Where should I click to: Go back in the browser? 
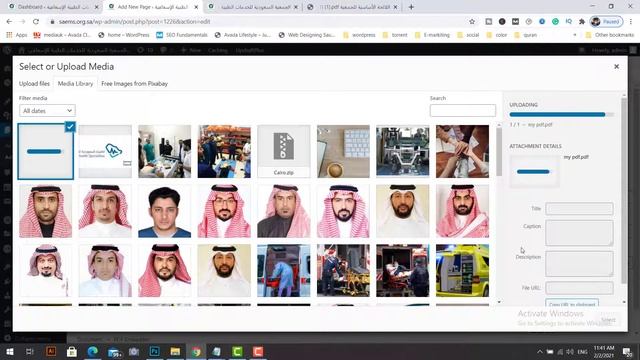coord(9,22)
